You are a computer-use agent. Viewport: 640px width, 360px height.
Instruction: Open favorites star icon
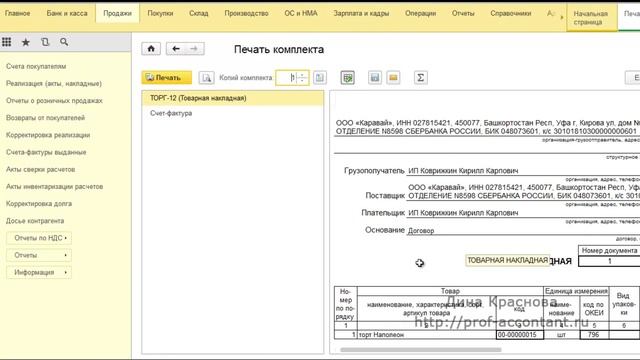[26, 42]
